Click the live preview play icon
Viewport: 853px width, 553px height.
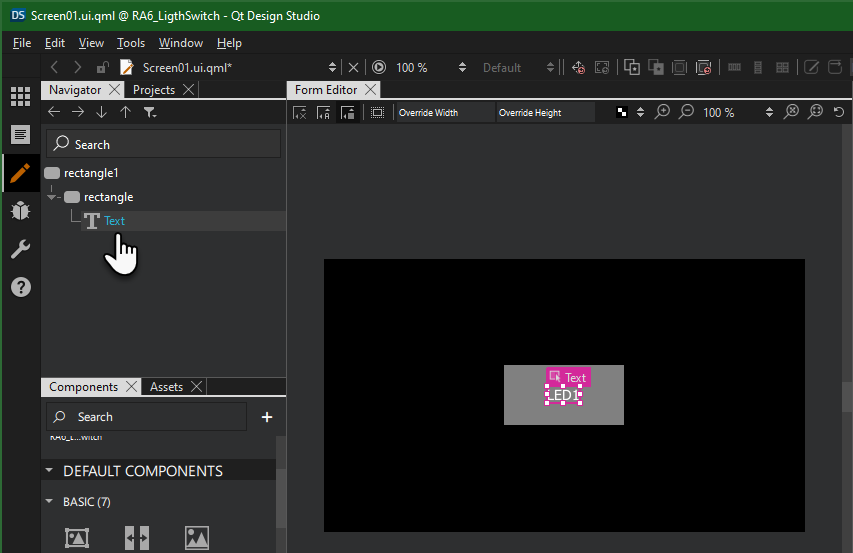(x=379, y=67)
